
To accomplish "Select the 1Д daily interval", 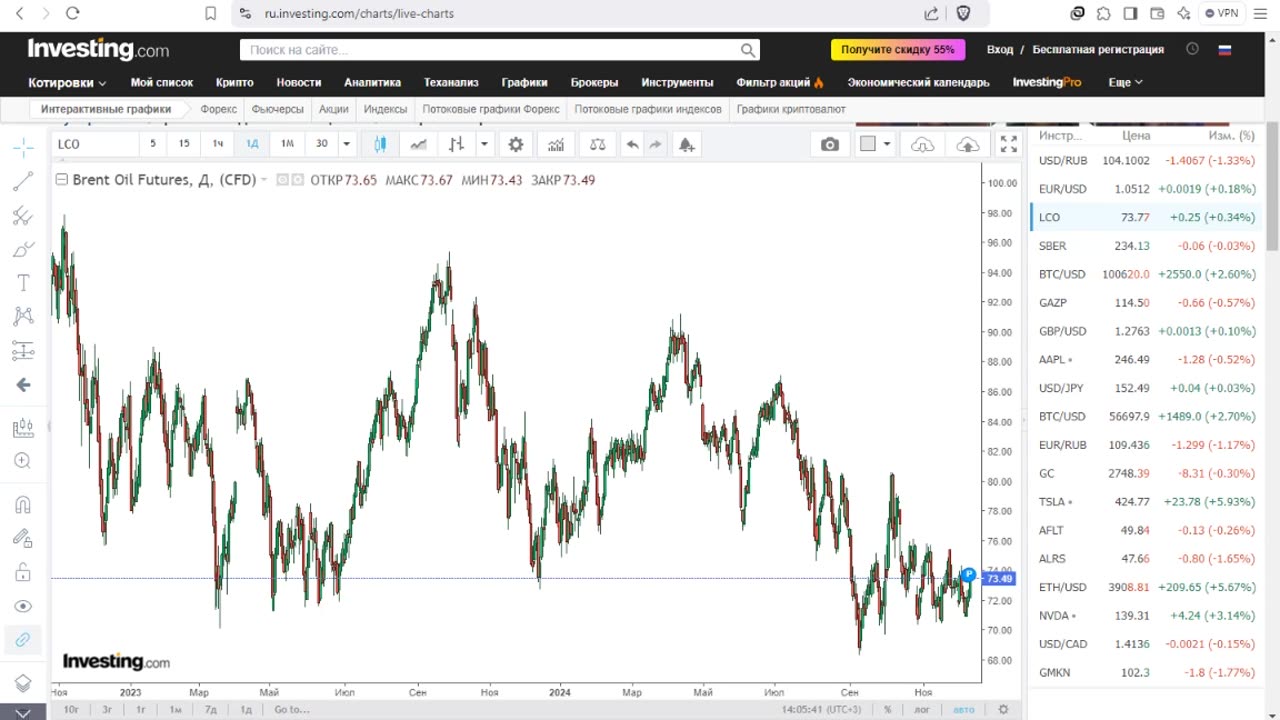I will coord(252,144).
